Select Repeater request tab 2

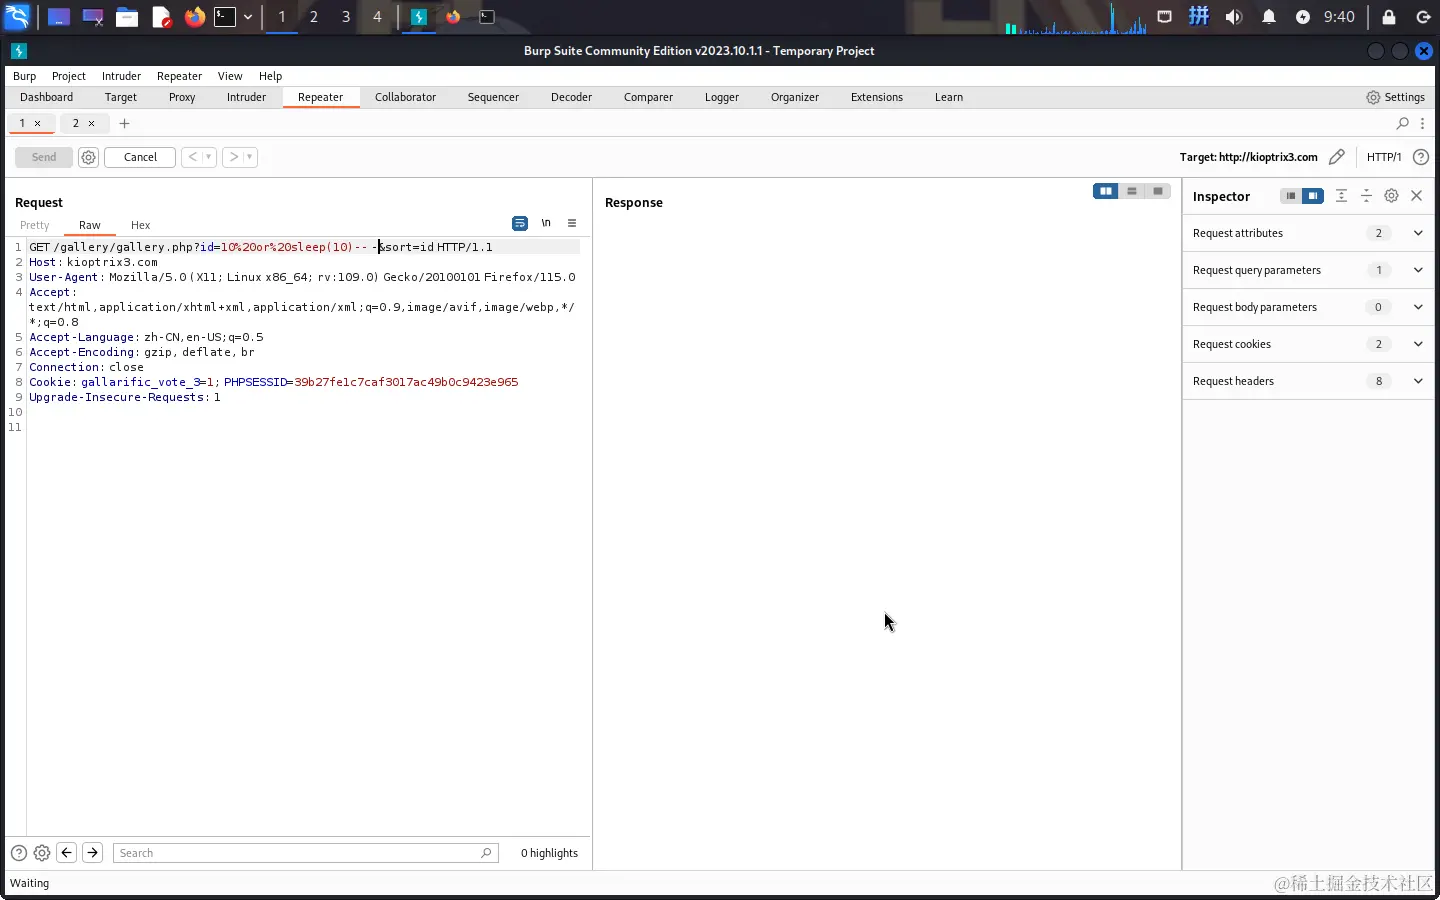point(75,123)
